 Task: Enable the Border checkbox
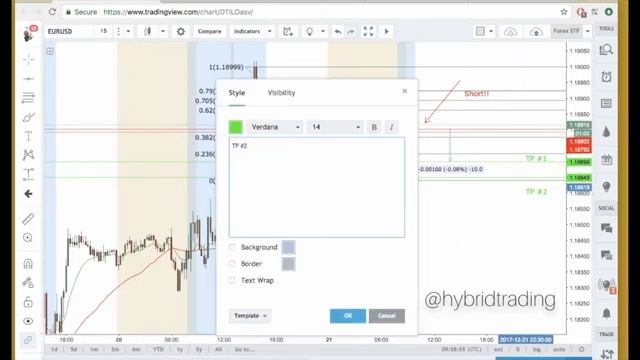232,264
